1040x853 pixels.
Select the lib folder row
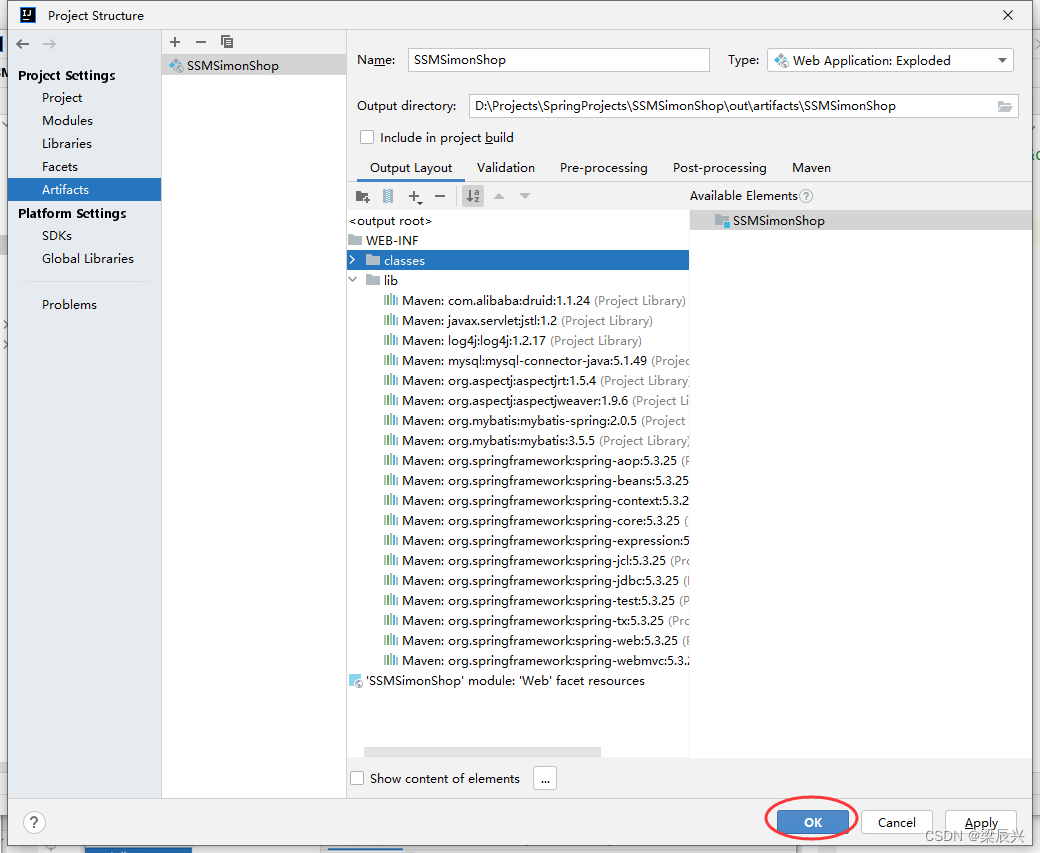[518, 280]
